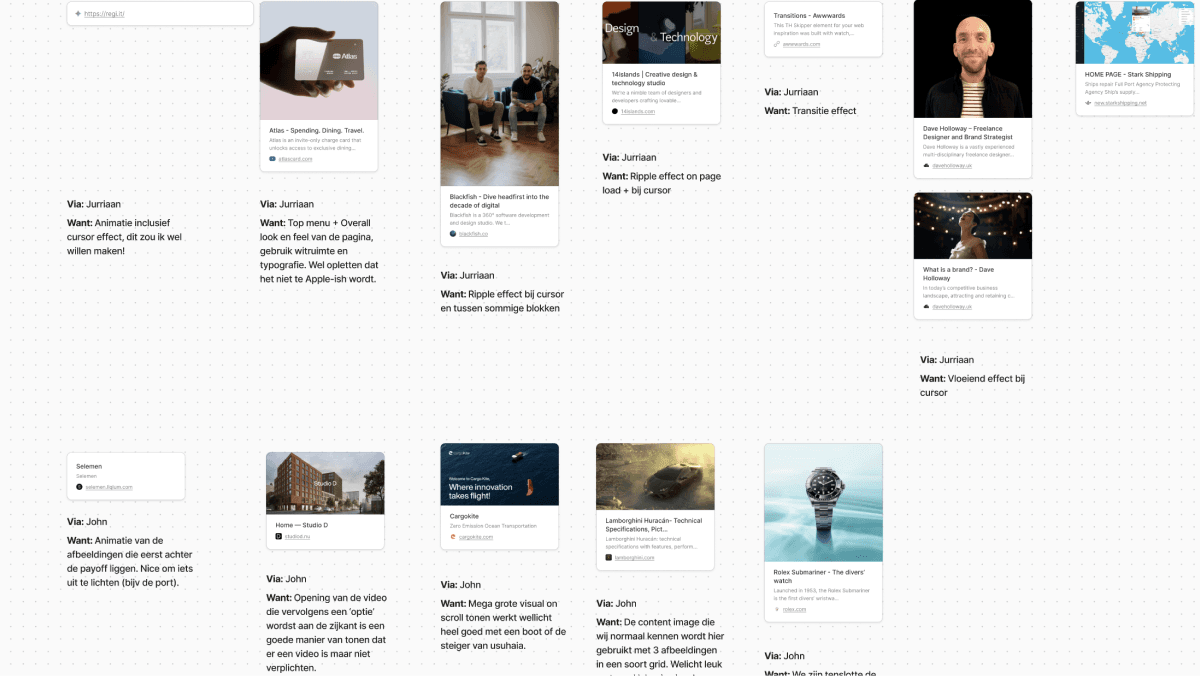The width and height of the screenshot is (1200, 676).
Task: Click the chain link icon beside awwwards.com
Action: [x=777, y=44]
